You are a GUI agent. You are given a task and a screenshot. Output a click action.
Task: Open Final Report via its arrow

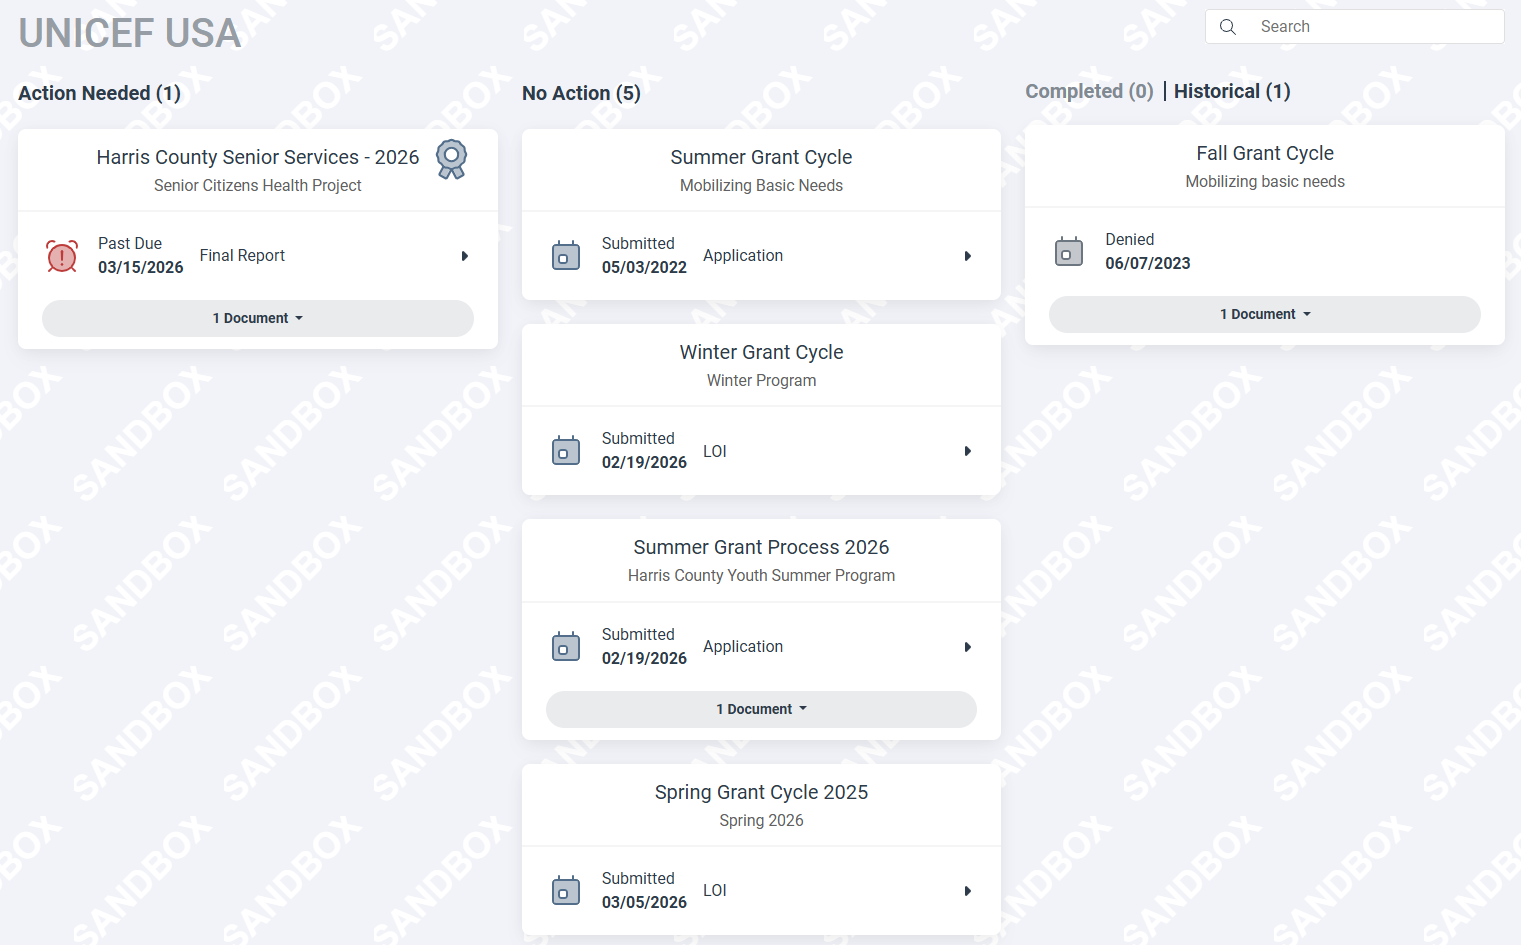[465, 256]
